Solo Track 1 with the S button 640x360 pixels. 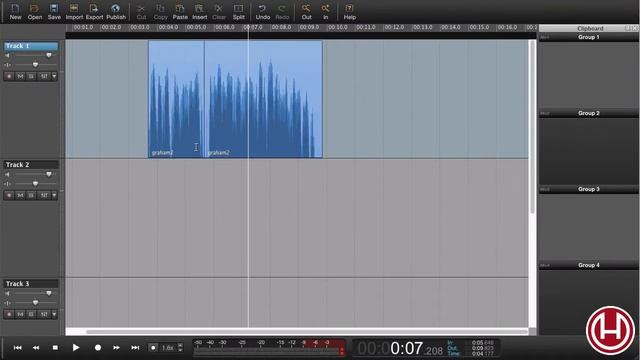coord(31,76)
